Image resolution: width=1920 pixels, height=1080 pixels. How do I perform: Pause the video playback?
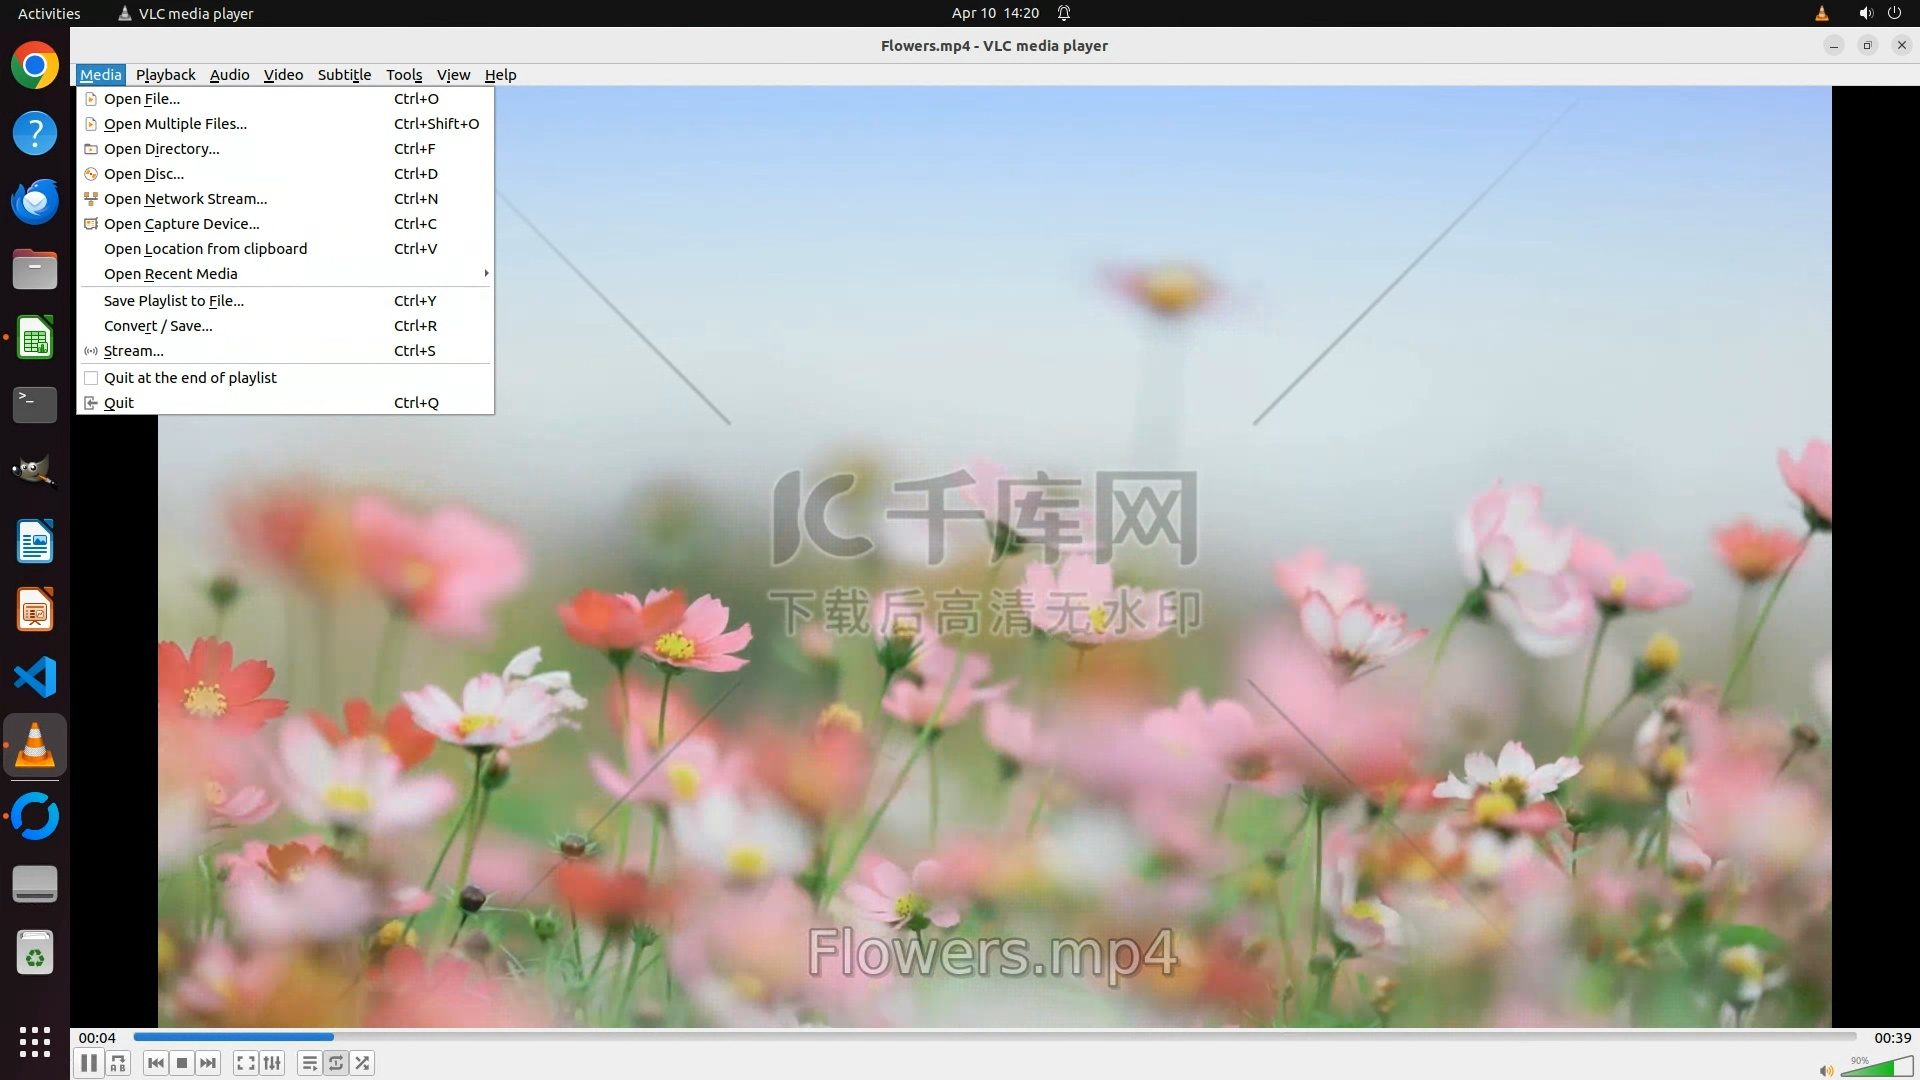(88, 1063)
